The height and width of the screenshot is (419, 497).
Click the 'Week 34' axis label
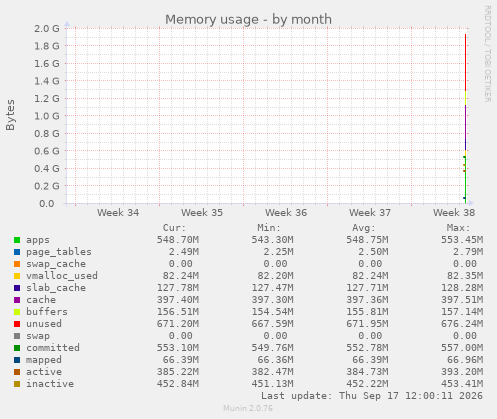click(118, 213)
